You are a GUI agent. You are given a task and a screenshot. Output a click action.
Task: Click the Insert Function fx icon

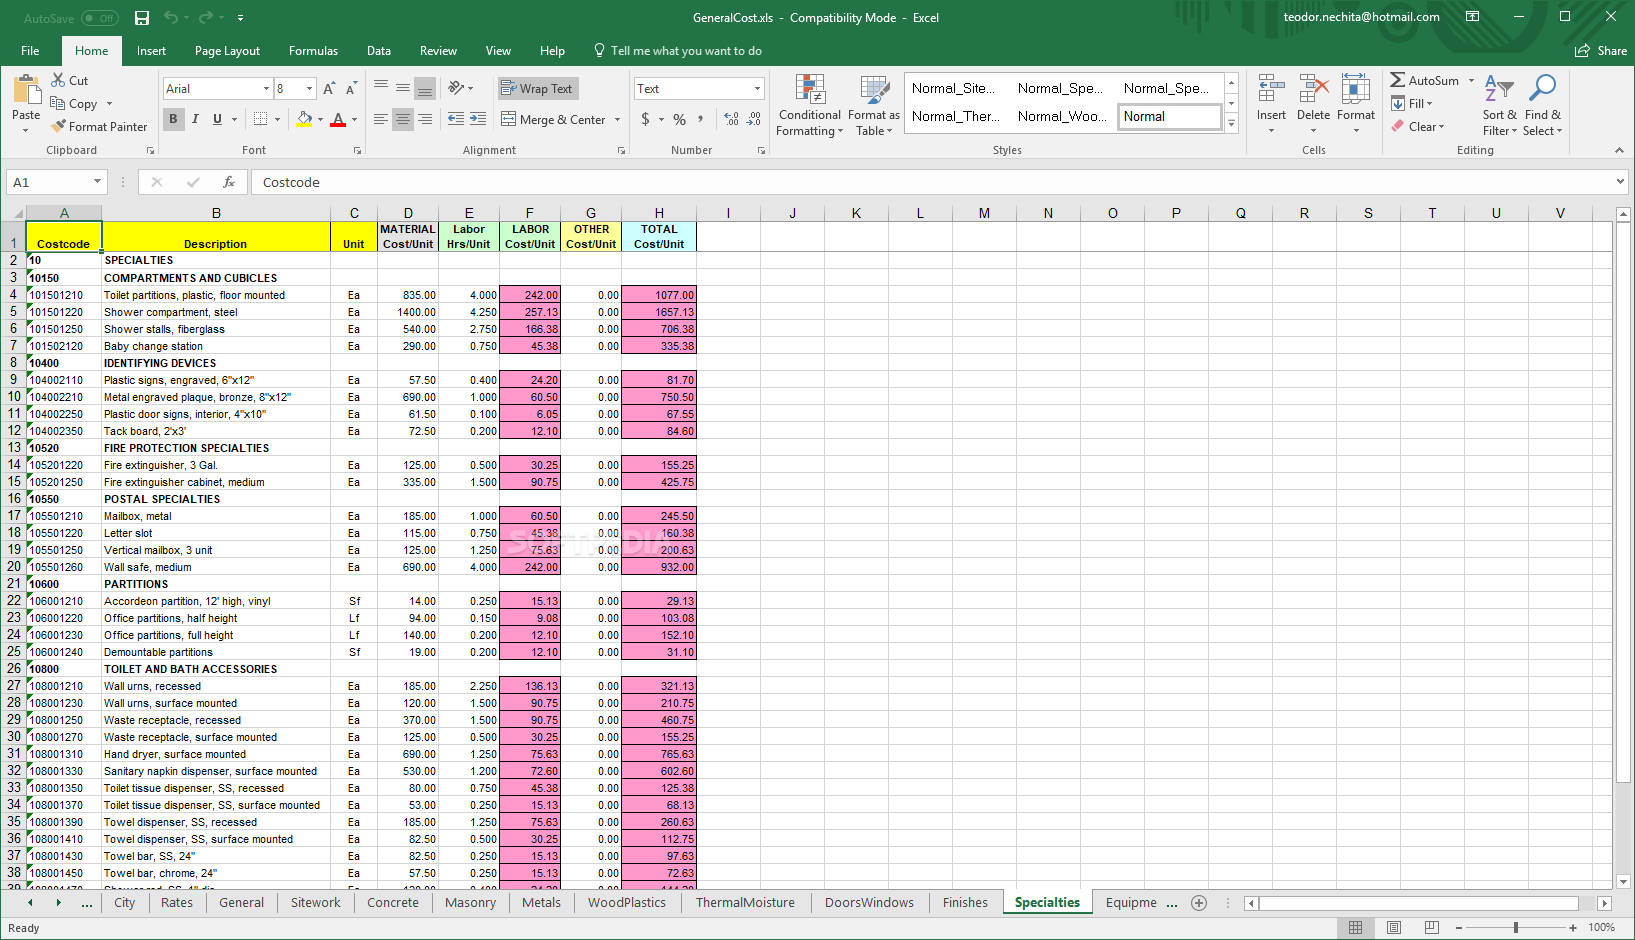(229, 182)
